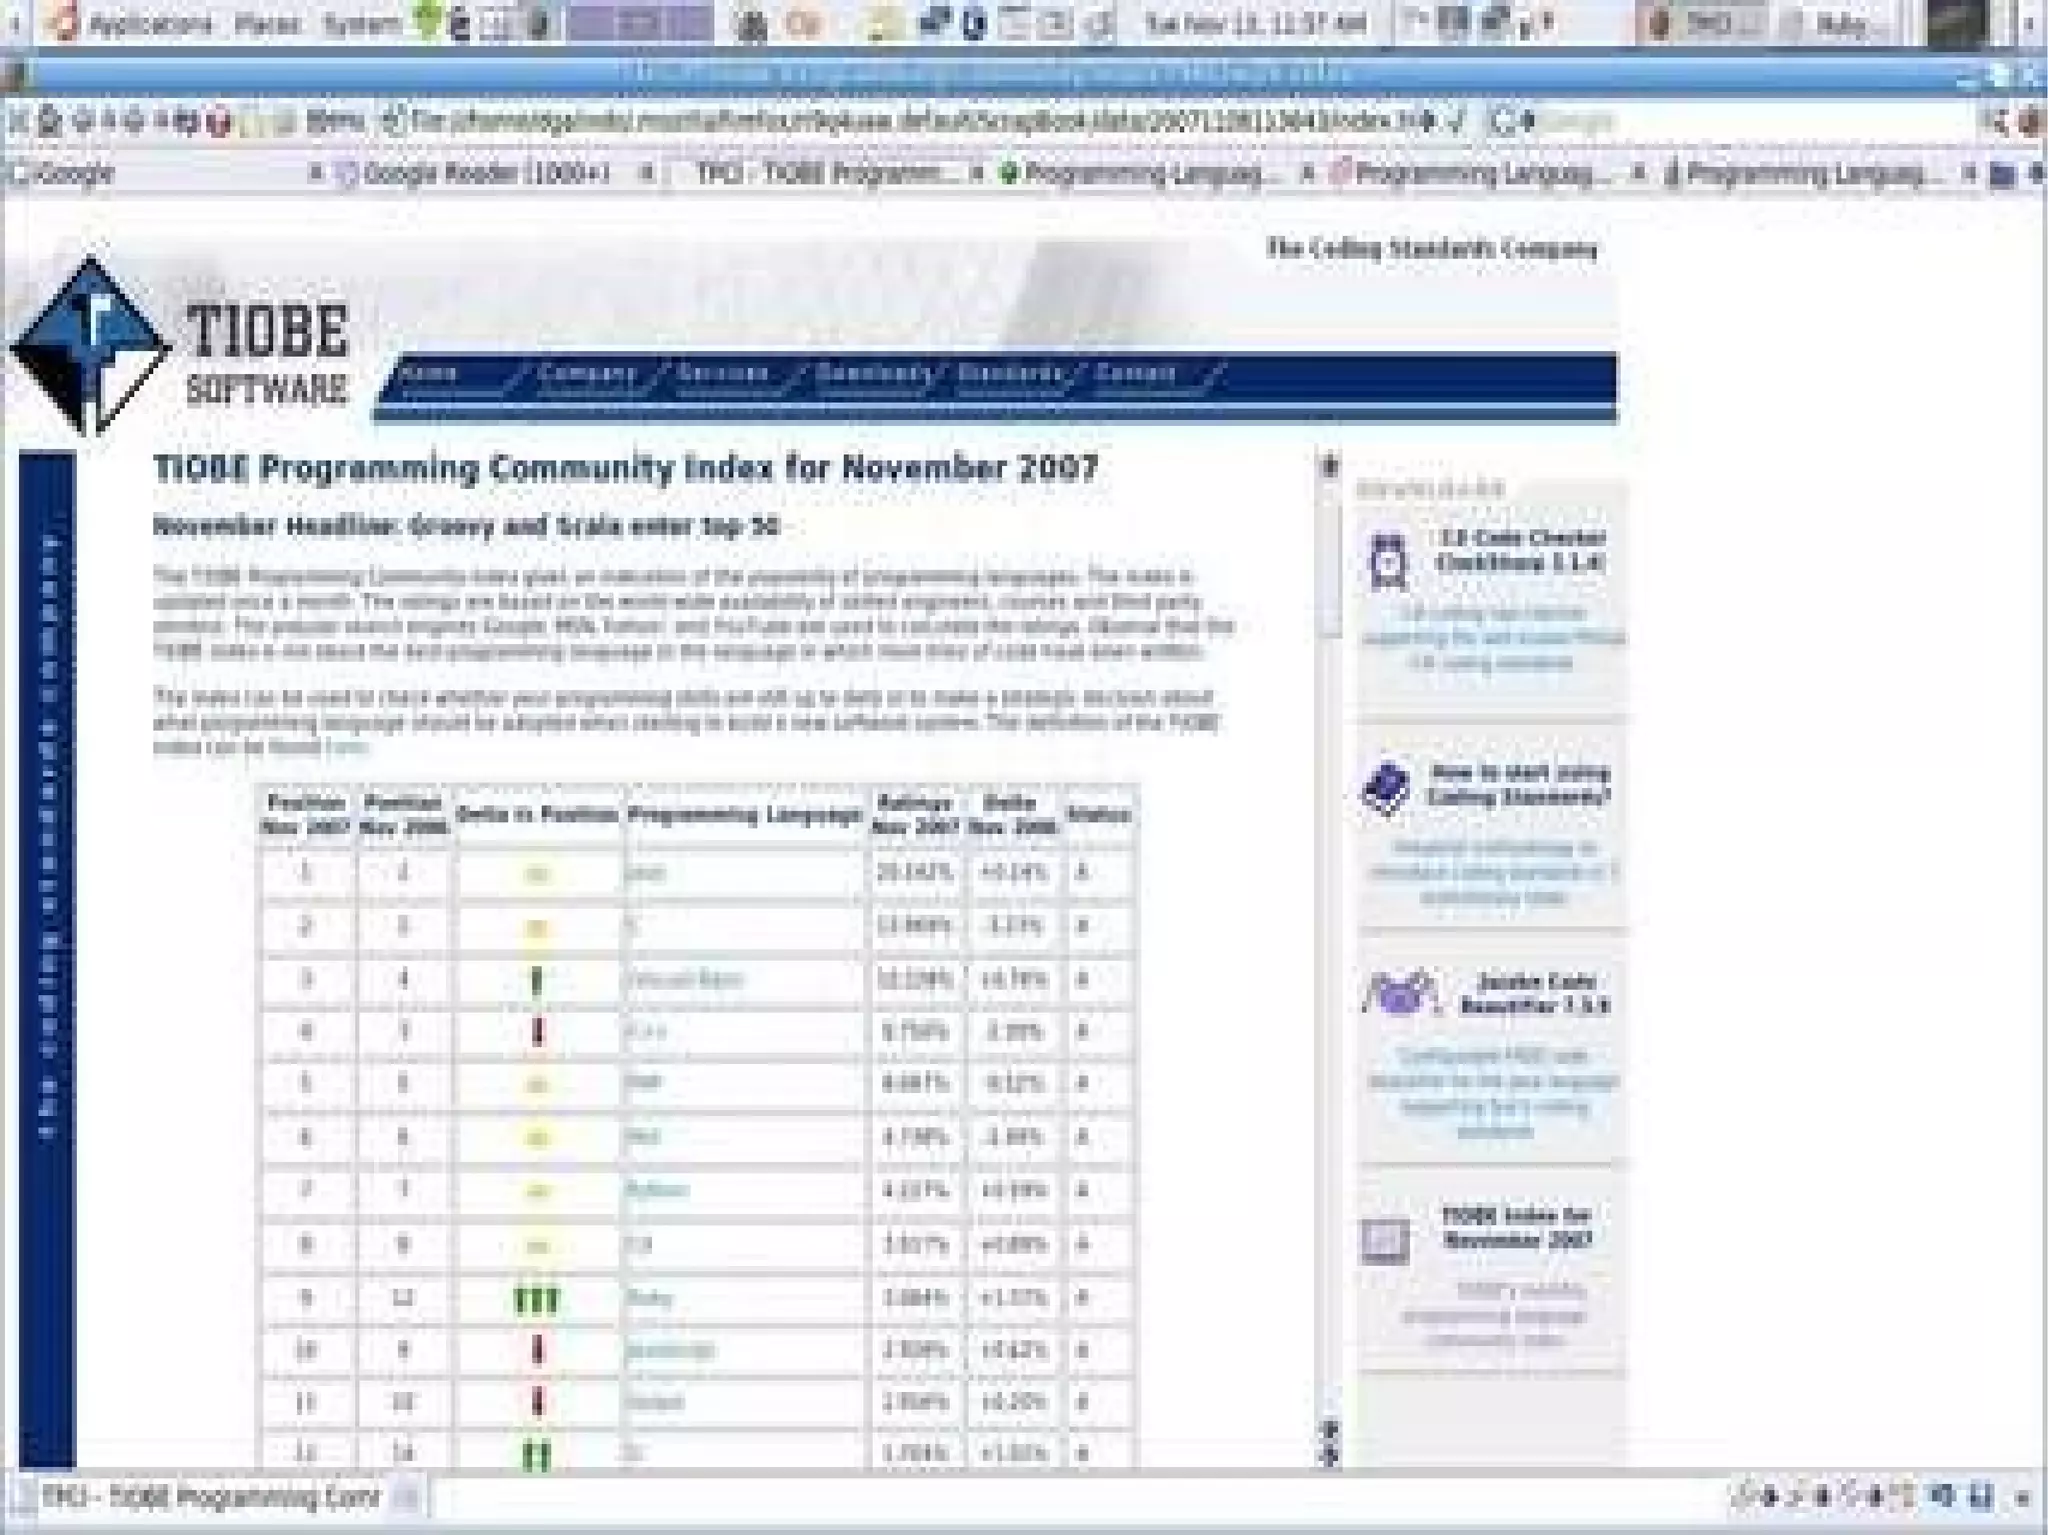
Task: Close the Google Reader (1000+) tab
Action: 647,174
